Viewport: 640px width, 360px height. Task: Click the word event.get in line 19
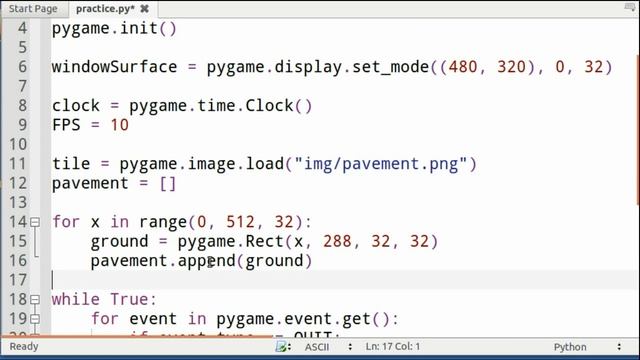327,319
